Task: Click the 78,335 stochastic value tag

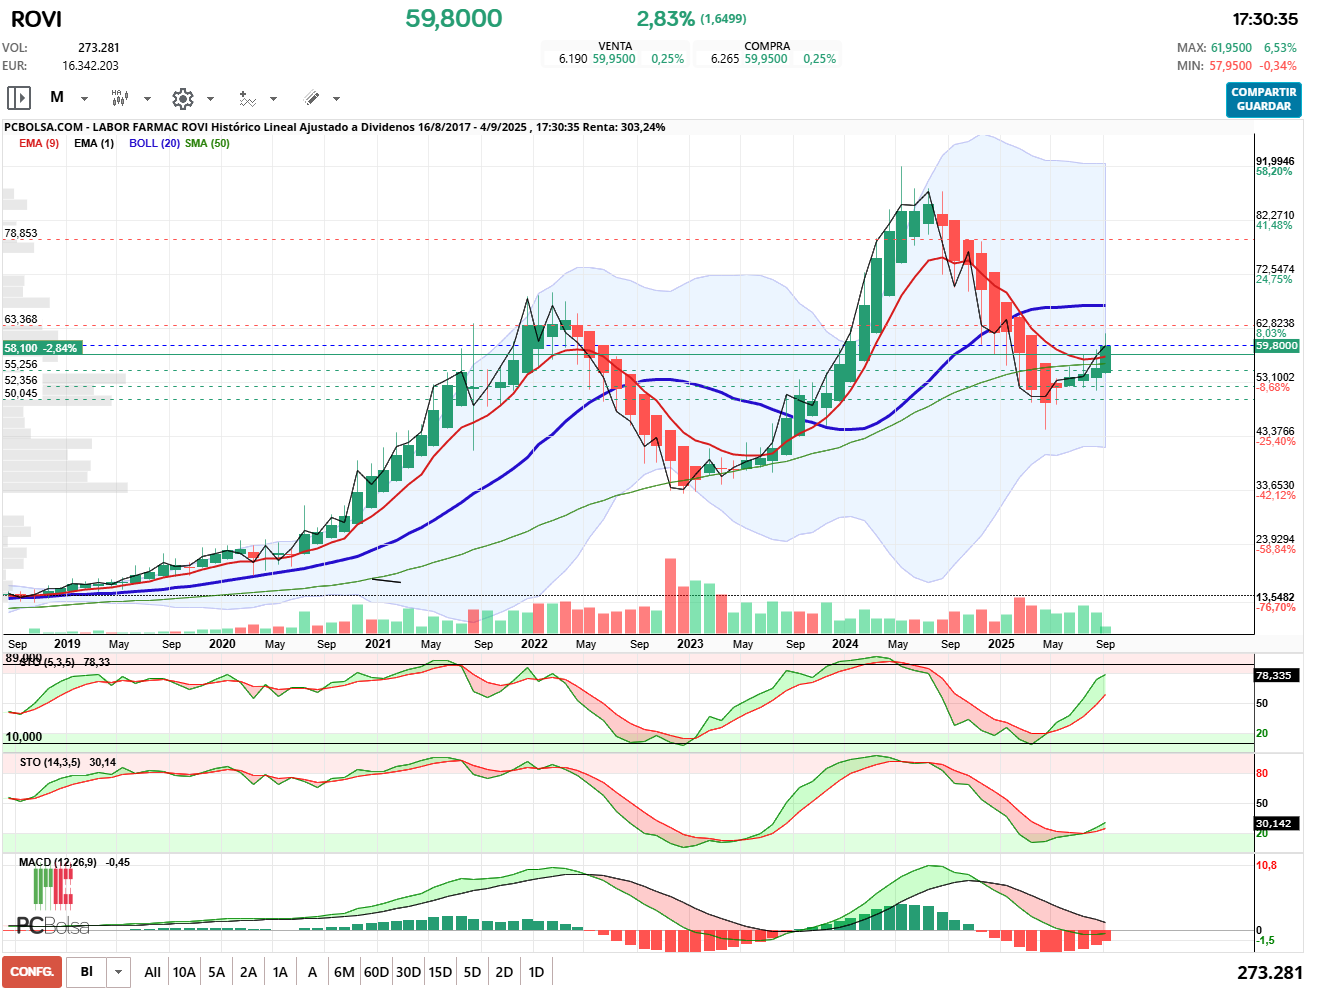Action: coord(1277,675)
